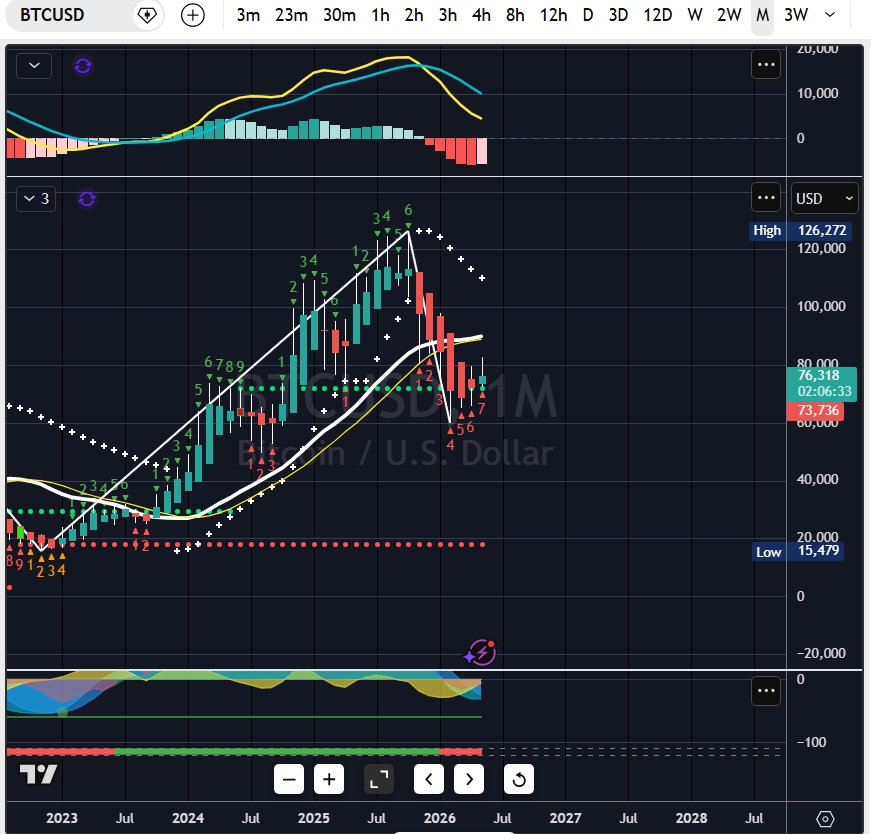Click the current price label 76,318
Viewport: 871px width, 834px height.
coord(822,383)
